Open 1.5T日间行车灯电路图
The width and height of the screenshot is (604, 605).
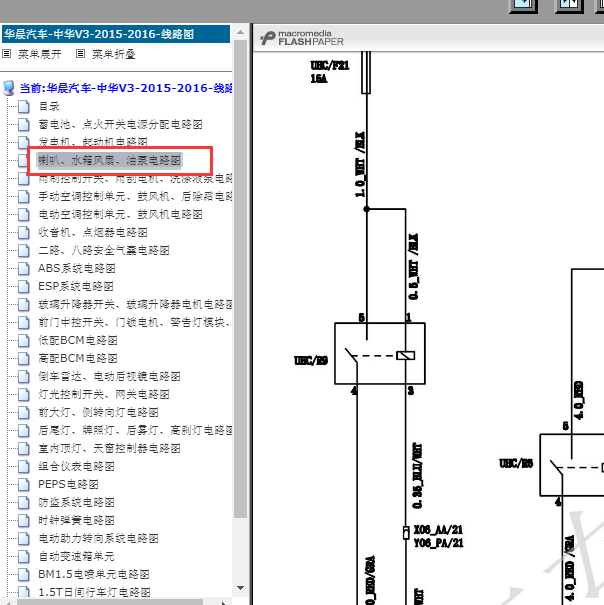click(94, 592)
